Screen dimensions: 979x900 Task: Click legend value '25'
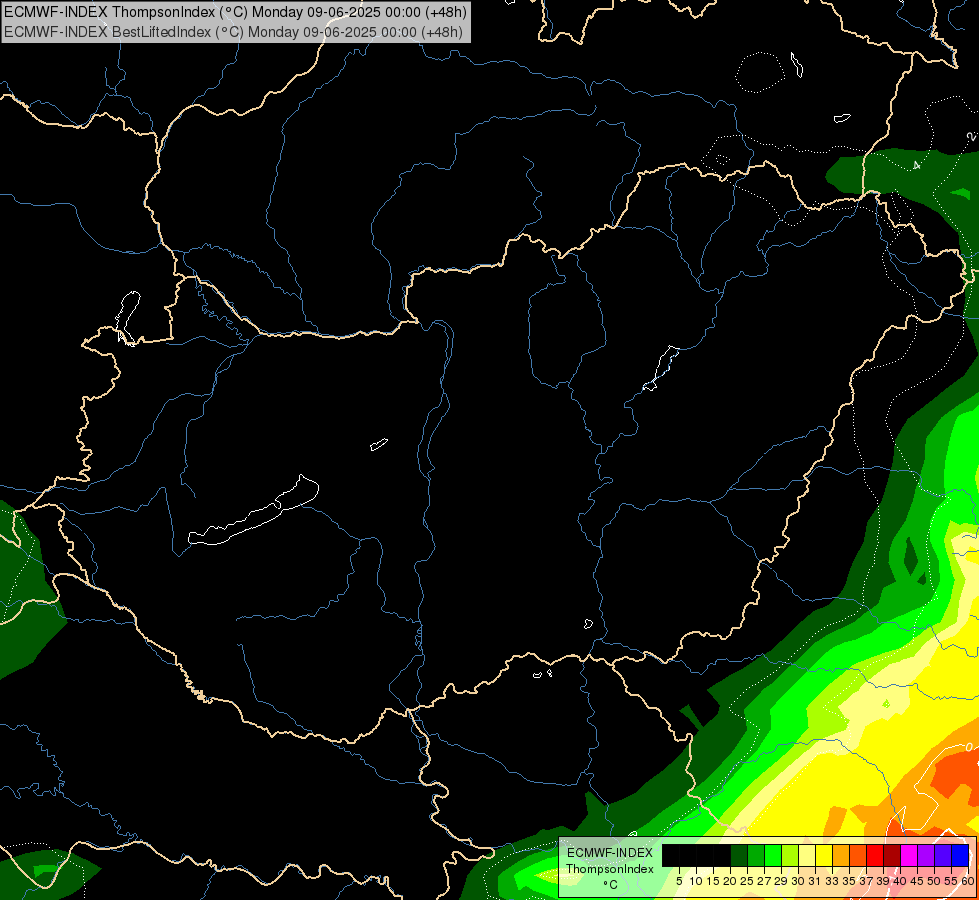pyautogui.click(x=747, y=881)
